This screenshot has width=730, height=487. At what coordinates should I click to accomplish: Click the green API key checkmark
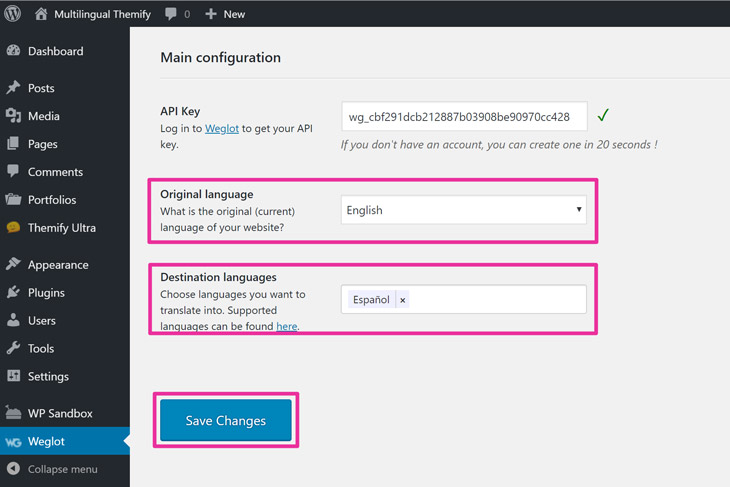tap(603, 115)
